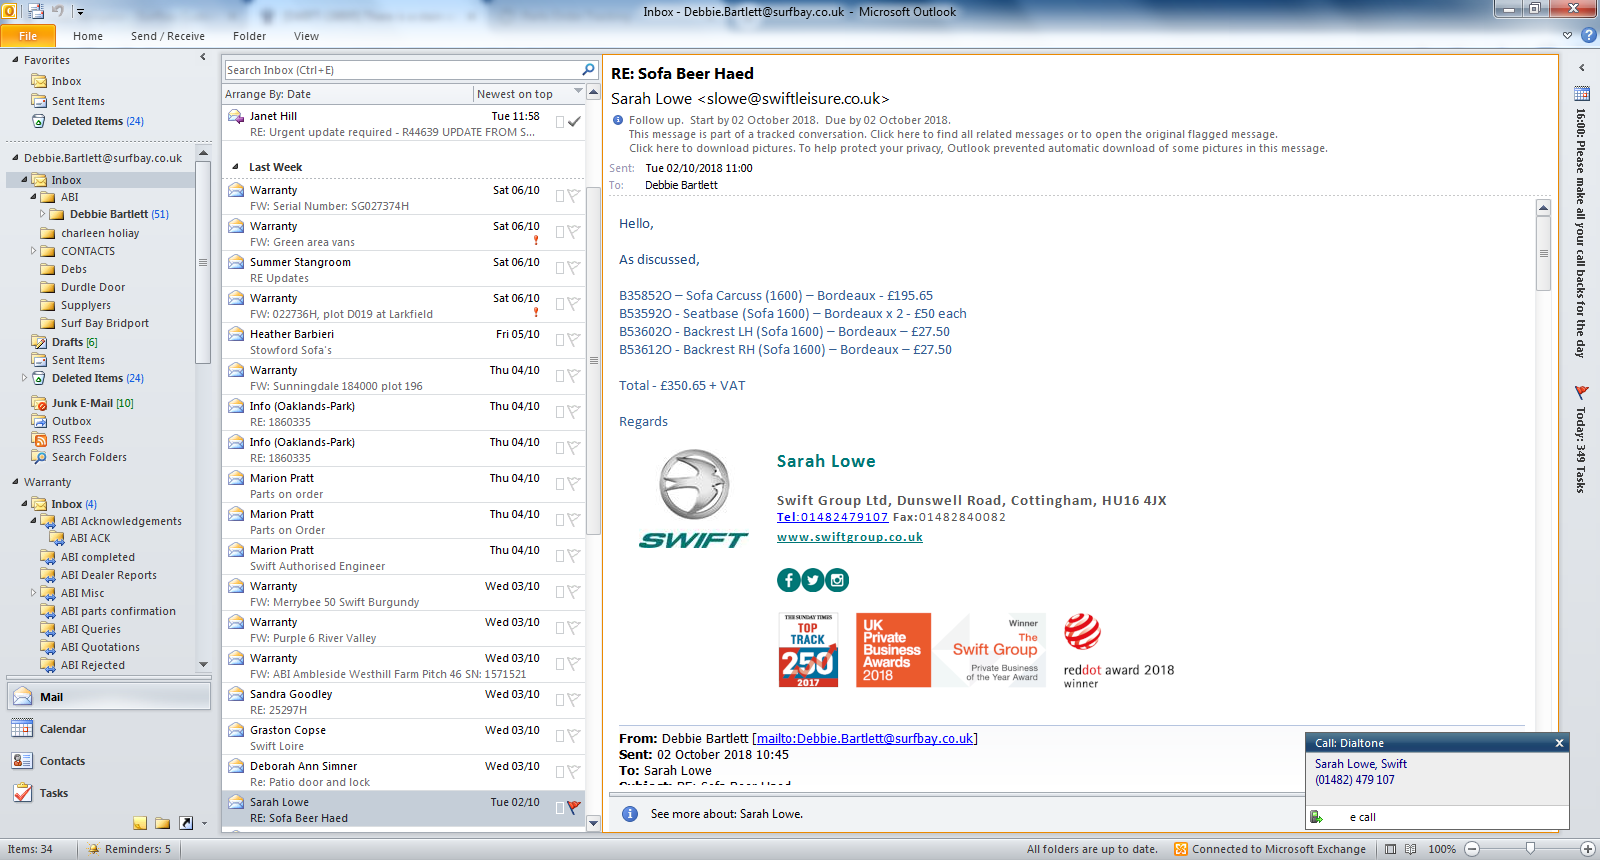Toggle the flag on Heather Barbieri email

coord(574,339)
